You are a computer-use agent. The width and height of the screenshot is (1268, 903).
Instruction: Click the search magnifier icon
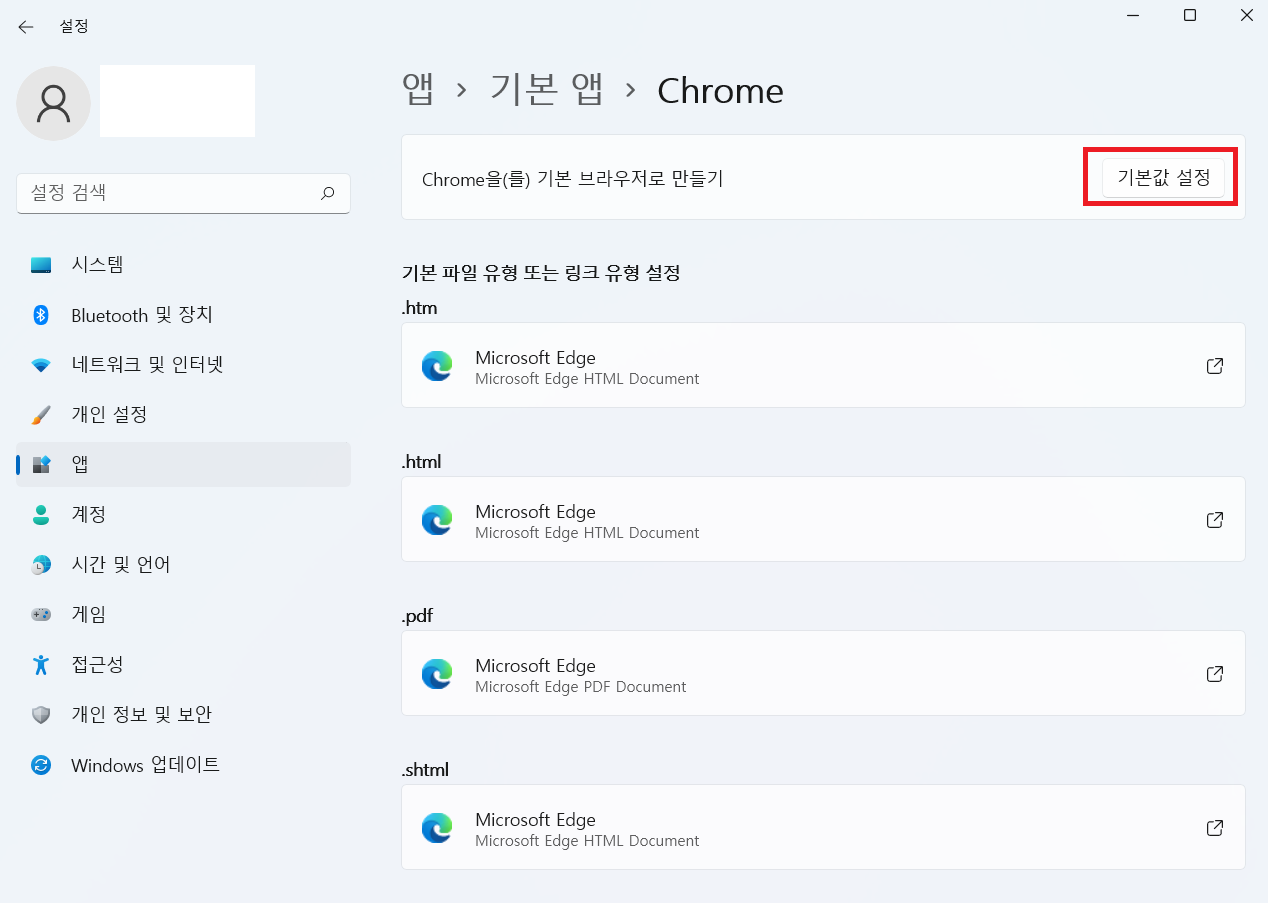(327, 192)
